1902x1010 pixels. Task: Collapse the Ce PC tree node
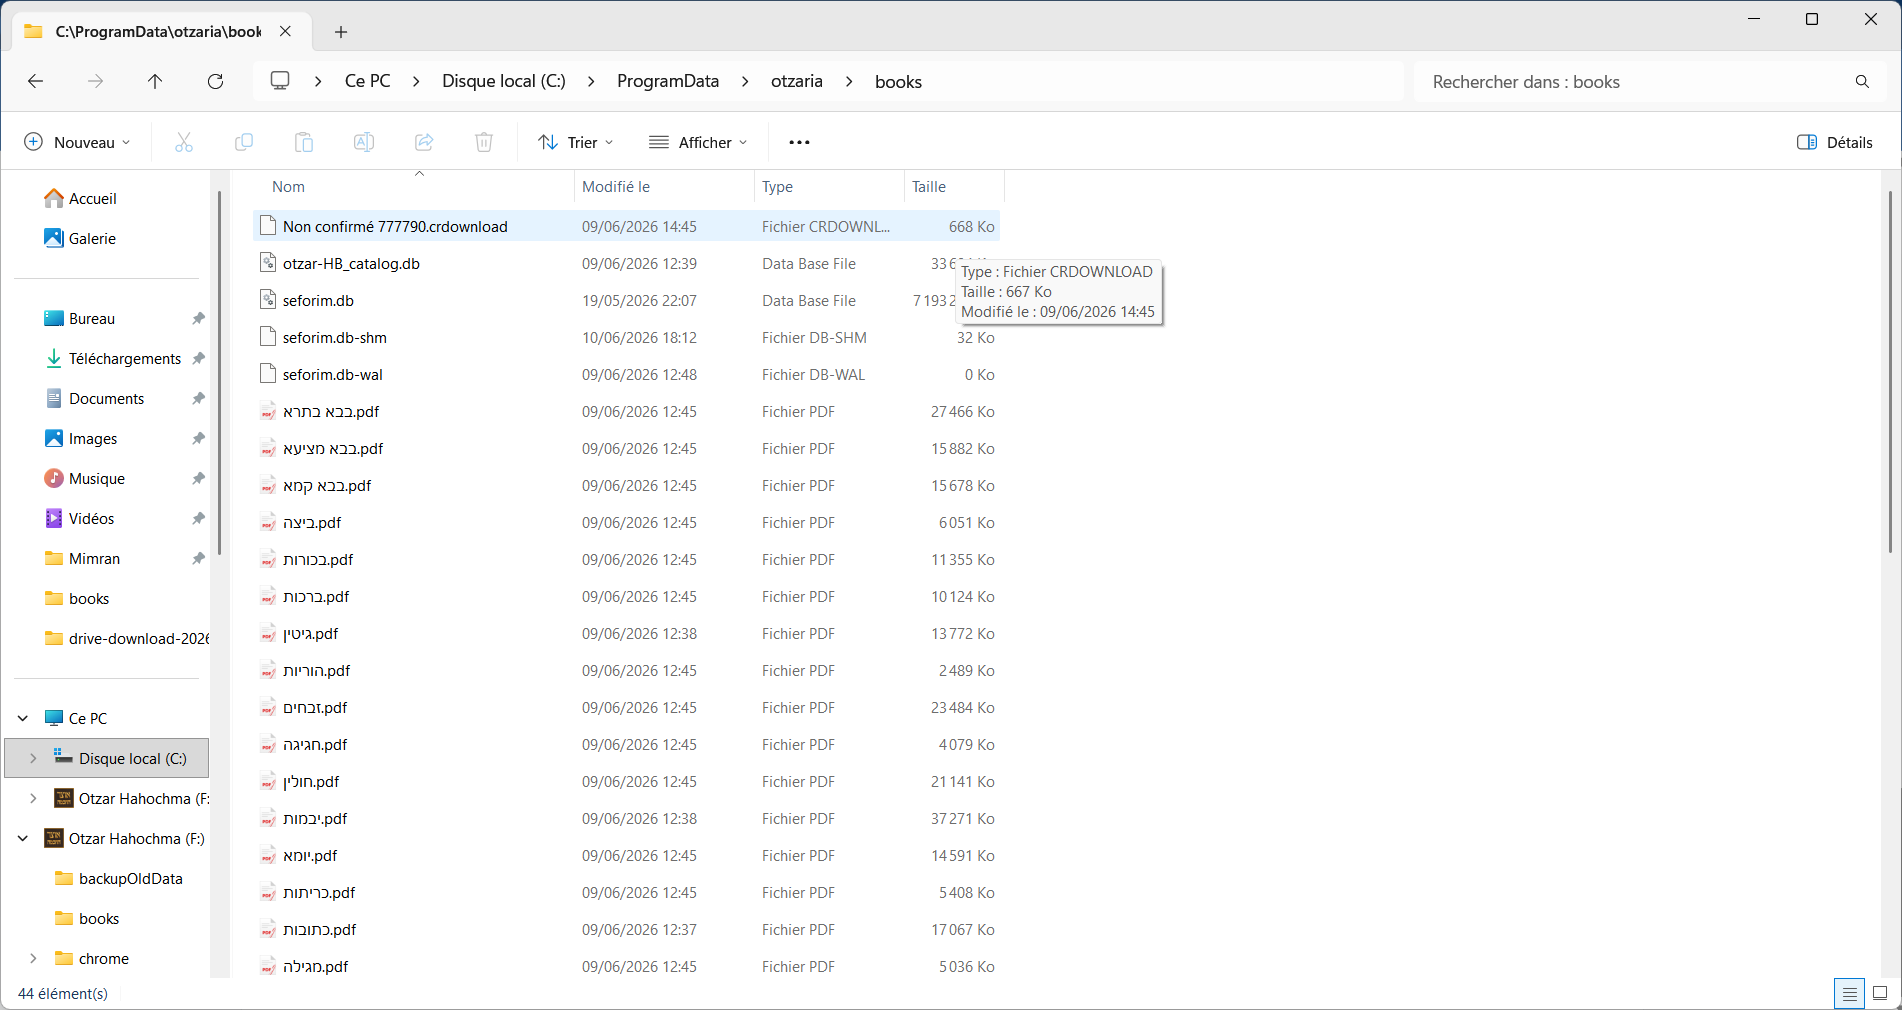(23, 718)
